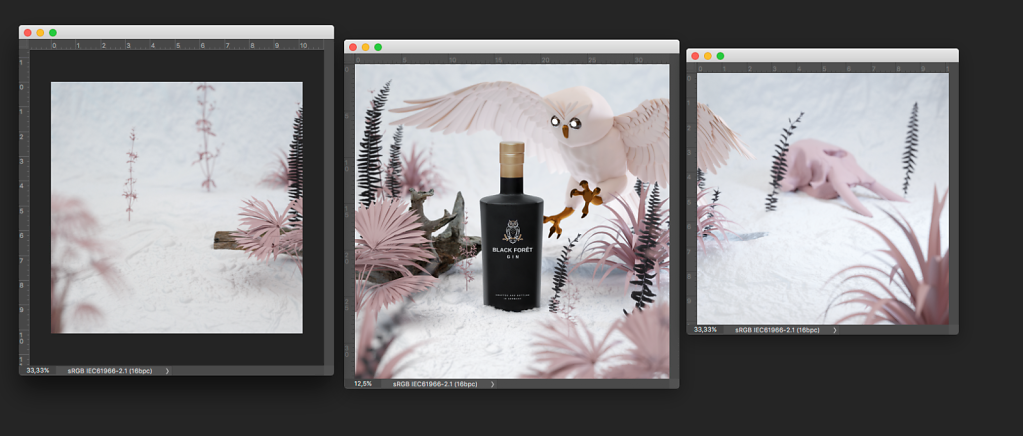This screenshot has width=1023, height=436.
Task: Click green zoom button of middle window
Action: tap(378, 47)
